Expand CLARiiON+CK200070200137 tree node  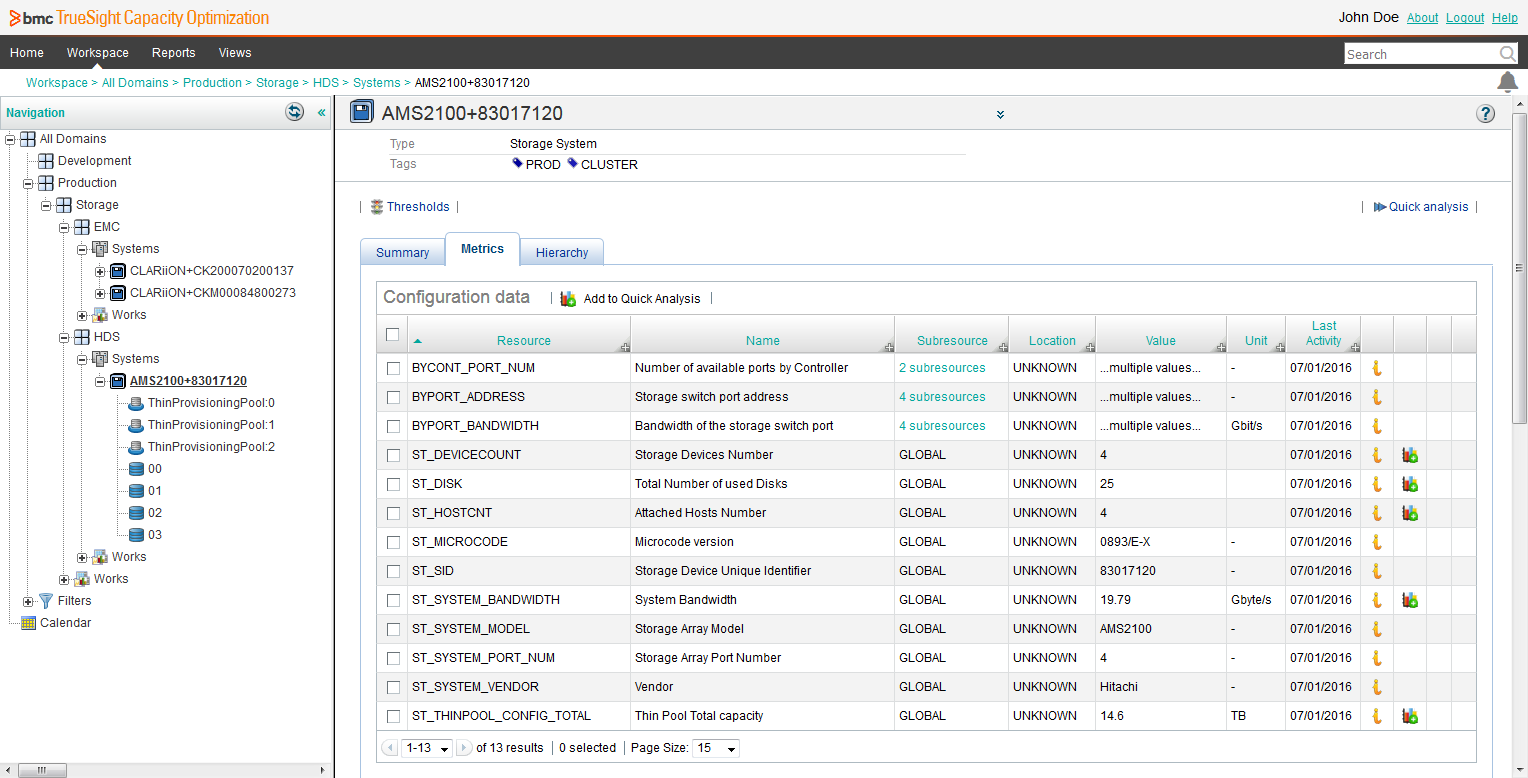tap(100, 271)
